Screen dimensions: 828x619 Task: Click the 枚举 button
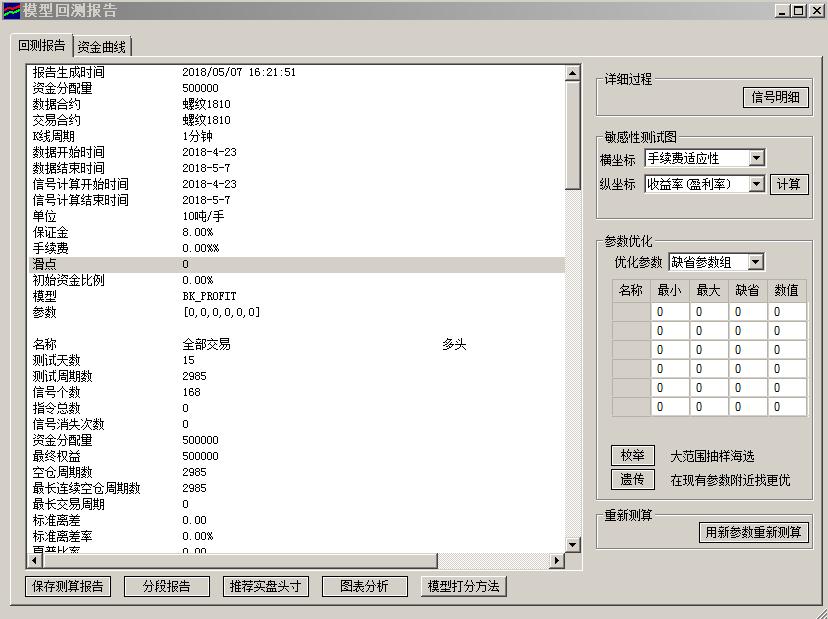[632, 456]
